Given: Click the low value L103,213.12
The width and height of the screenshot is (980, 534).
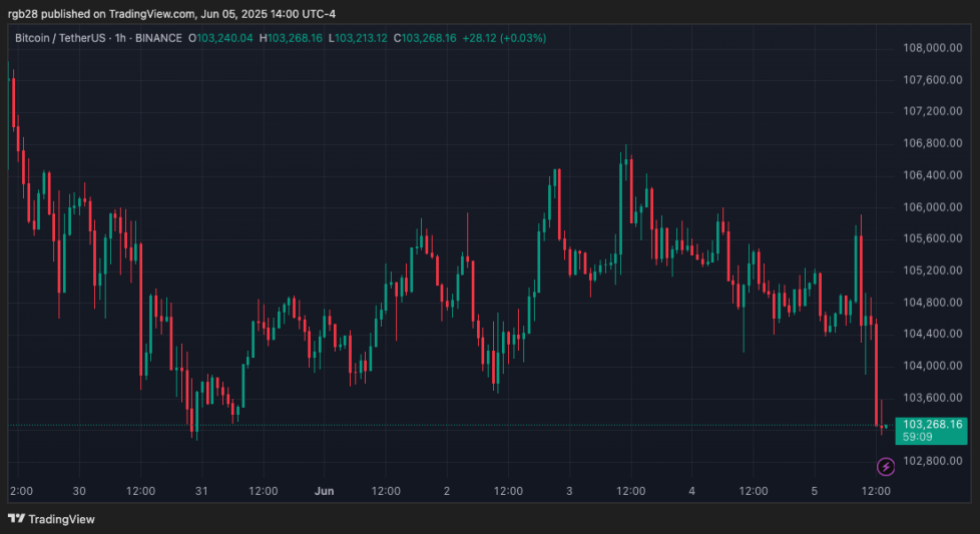Looking at the screenshot, I should click(358, 38).
